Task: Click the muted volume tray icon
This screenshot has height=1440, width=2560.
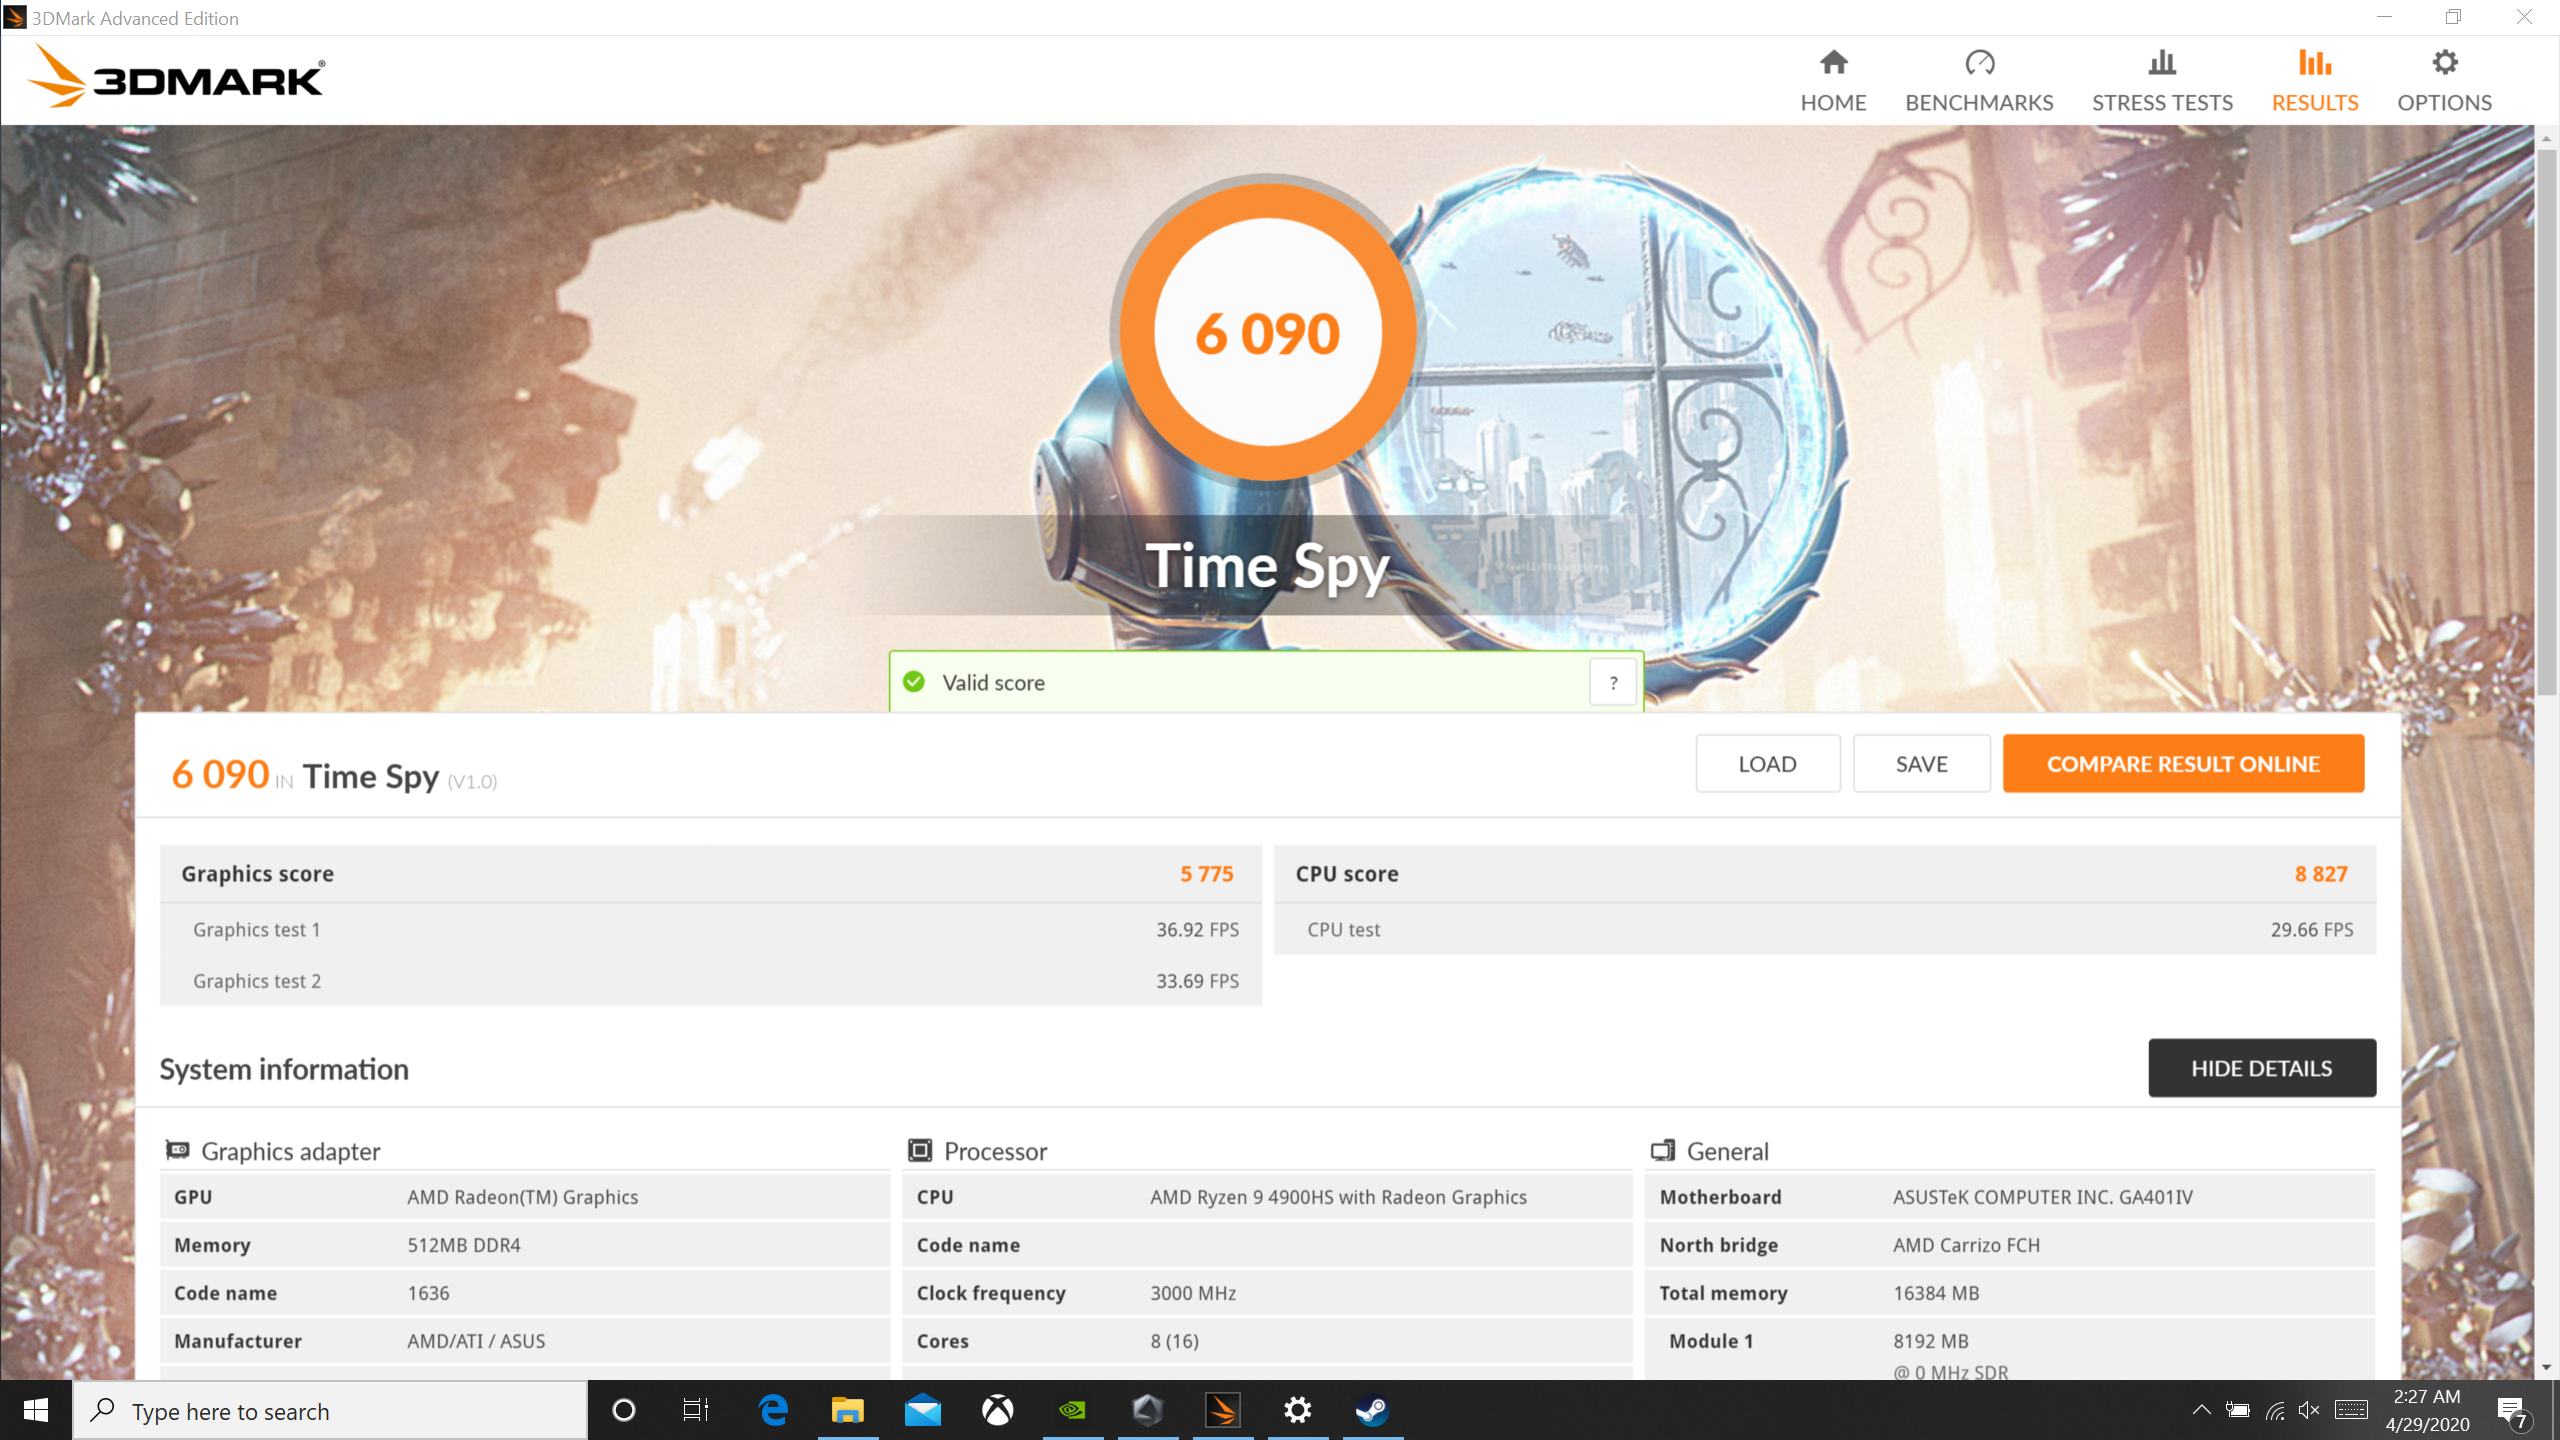Action: (2309, 1410)
